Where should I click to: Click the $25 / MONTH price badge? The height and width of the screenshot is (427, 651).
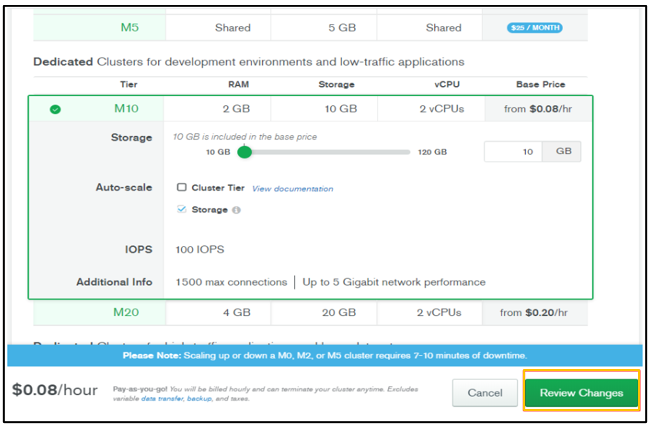point(534,28)
